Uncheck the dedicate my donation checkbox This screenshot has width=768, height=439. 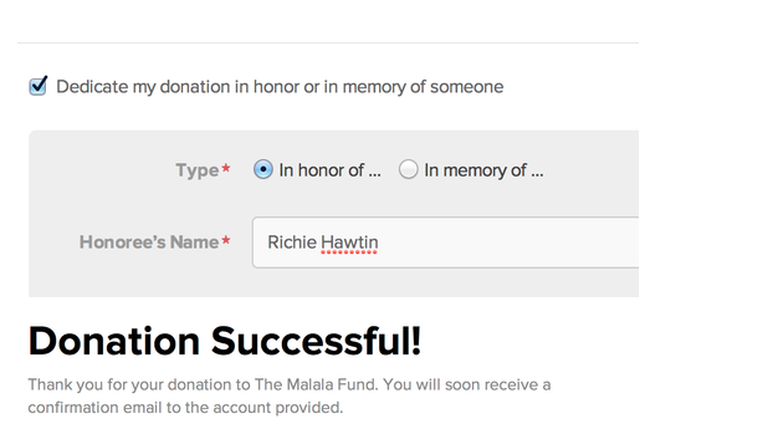tap(38, 87)
